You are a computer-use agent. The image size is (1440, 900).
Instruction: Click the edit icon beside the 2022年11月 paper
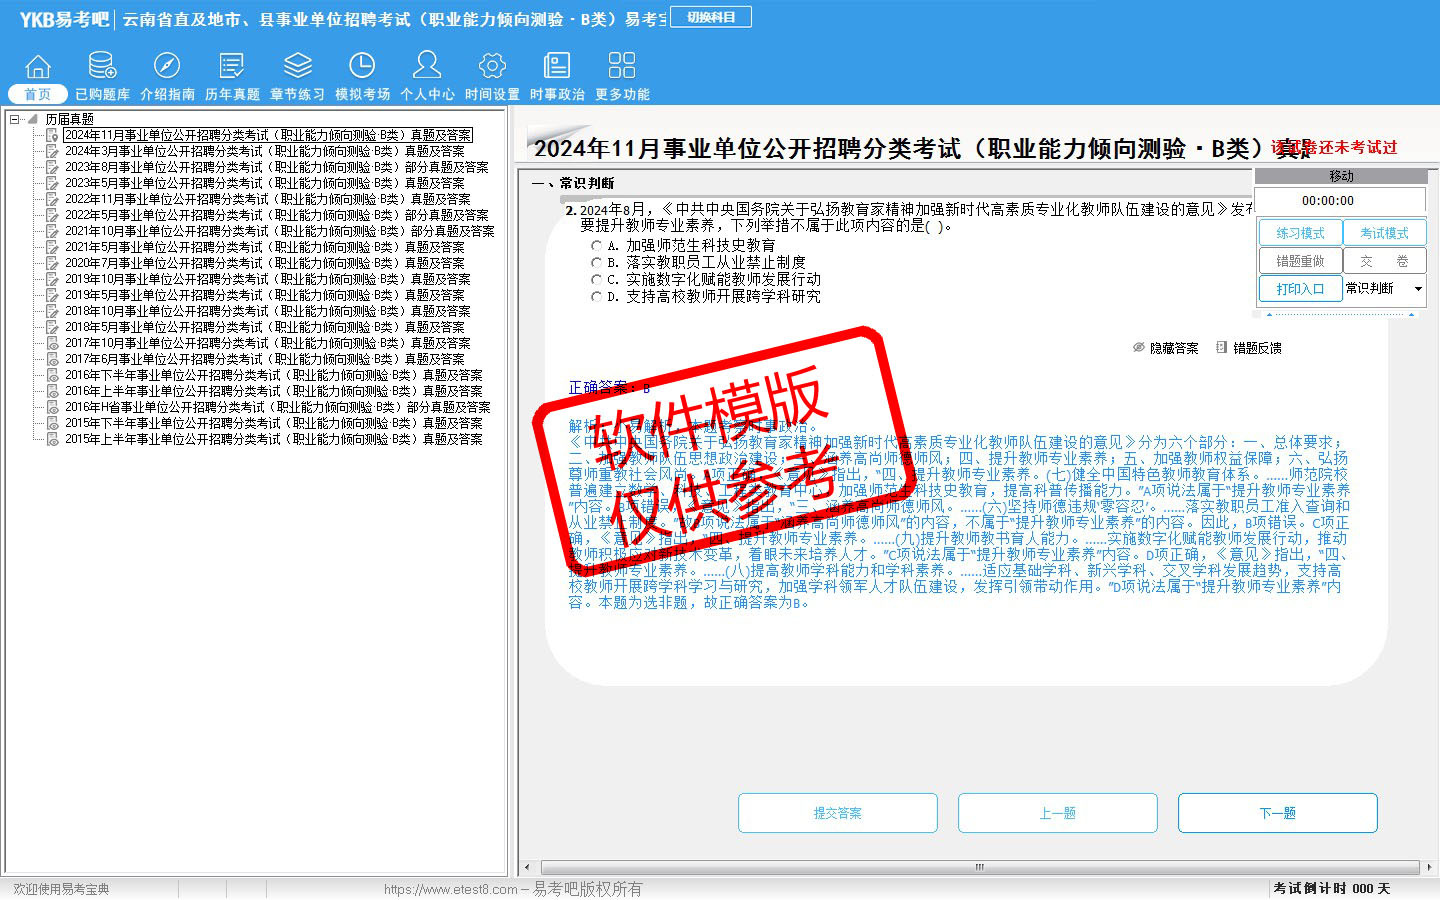point(52,199)
